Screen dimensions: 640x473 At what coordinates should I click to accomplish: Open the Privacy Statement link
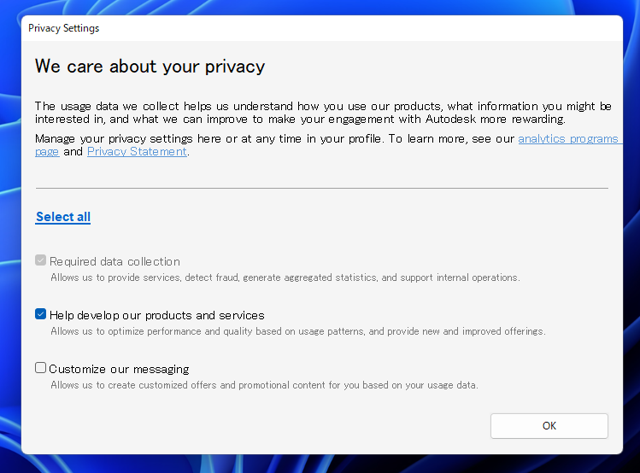tap(137, 152)
